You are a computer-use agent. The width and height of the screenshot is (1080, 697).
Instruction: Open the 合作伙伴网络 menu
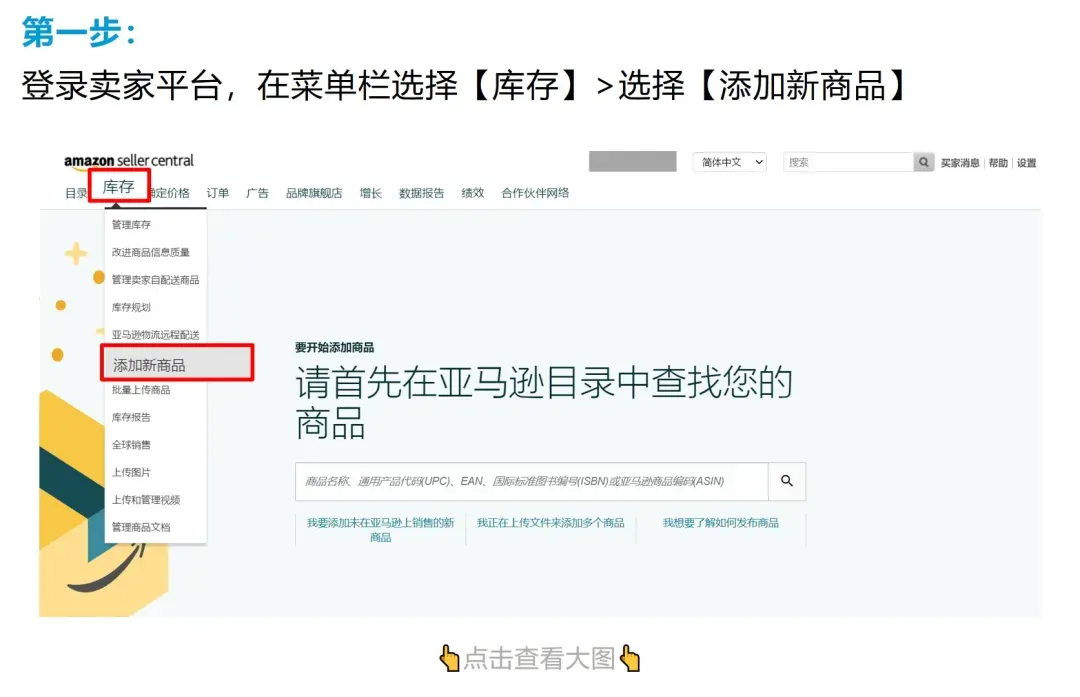pos(535,194)
